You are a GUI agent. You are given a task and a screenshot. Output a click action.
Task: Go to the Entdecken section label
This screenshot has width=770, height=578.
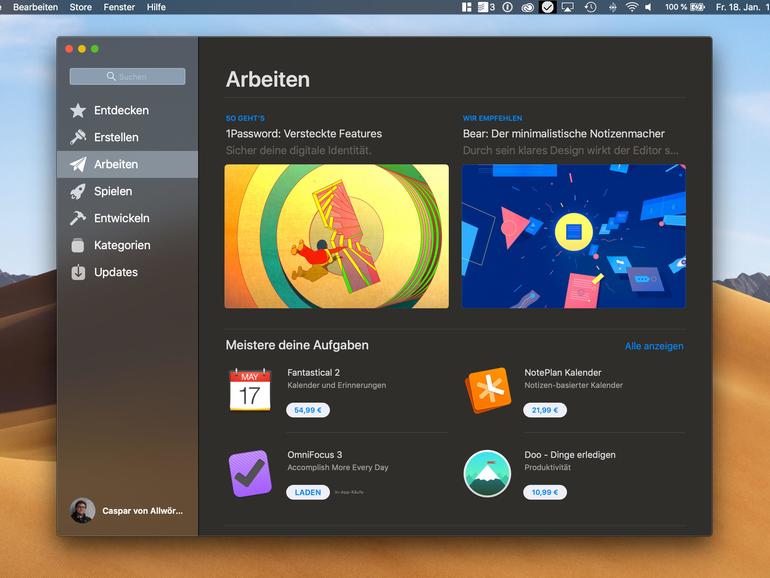click(121, 110)
